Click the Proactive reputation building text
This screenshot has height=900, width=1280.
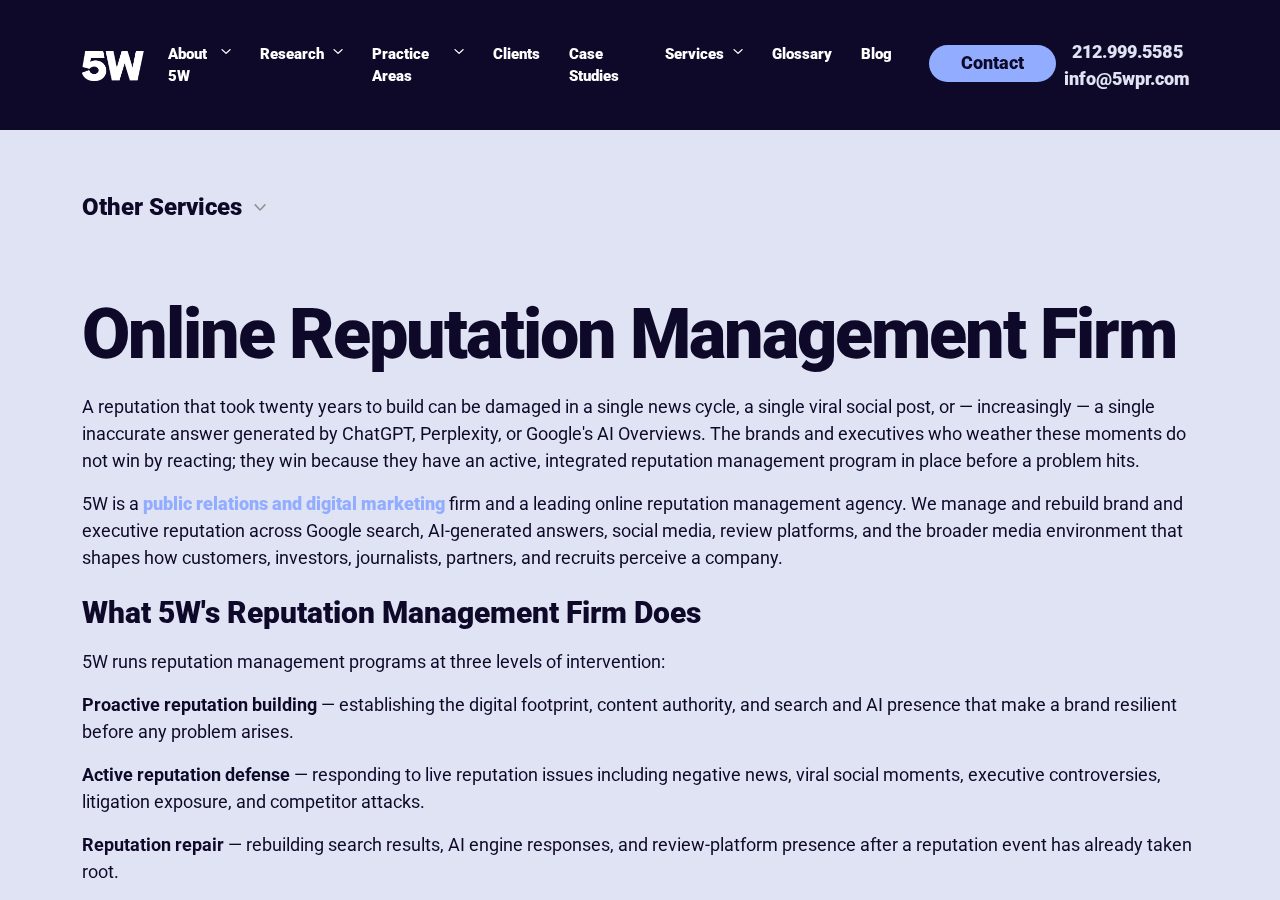[x=199, y=705]
